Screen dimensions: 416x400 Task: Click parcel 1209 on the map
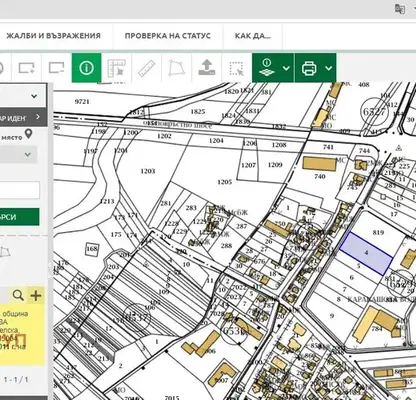click(x=275, y=165)
